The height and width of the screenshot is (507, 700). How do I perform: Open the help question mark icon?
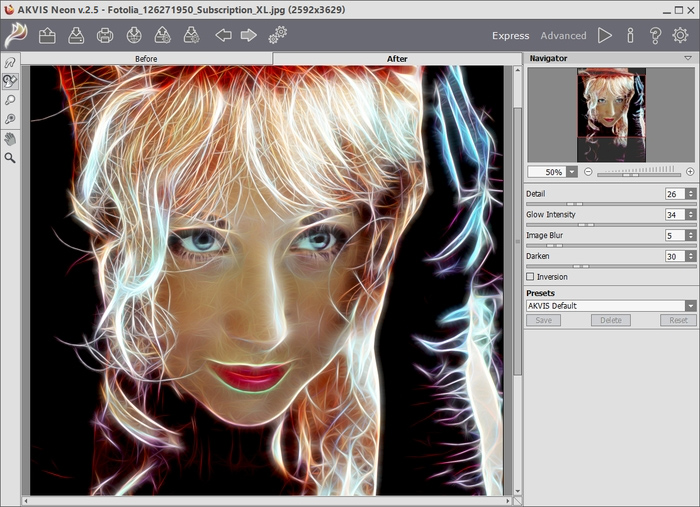tap(655, 36)
